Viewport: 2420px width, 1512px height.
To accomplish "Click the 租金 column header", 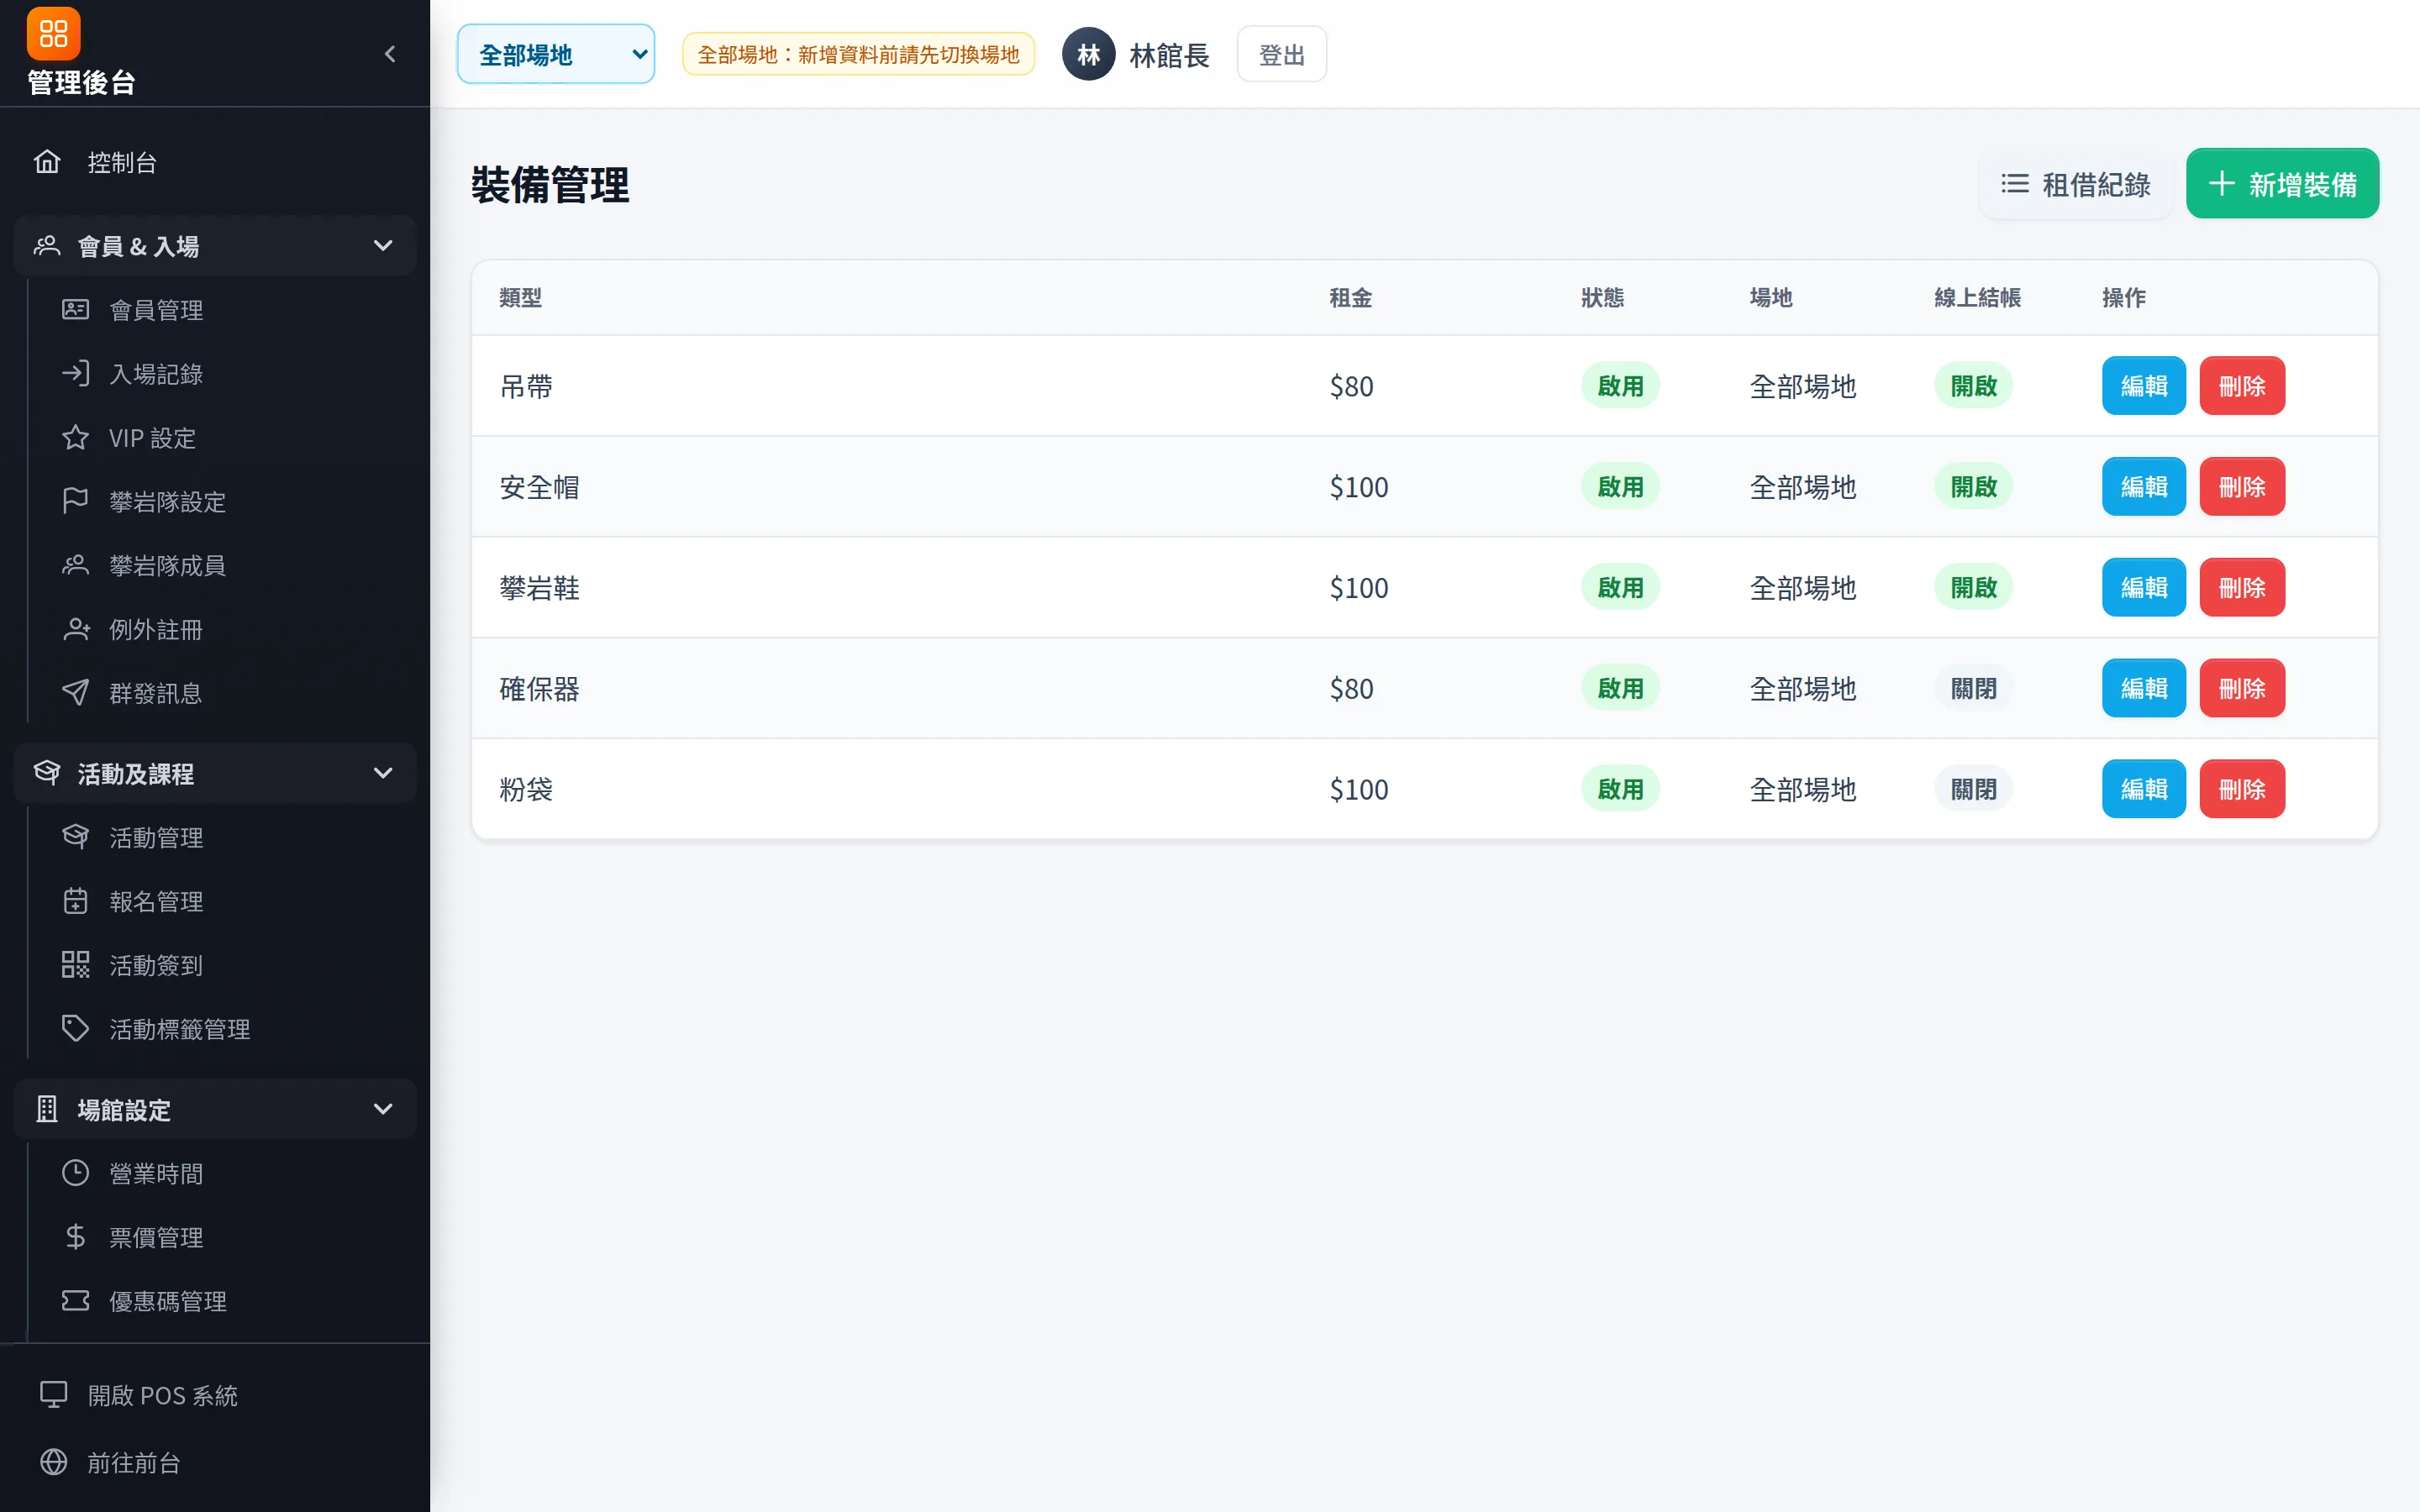I will 1350,298.
